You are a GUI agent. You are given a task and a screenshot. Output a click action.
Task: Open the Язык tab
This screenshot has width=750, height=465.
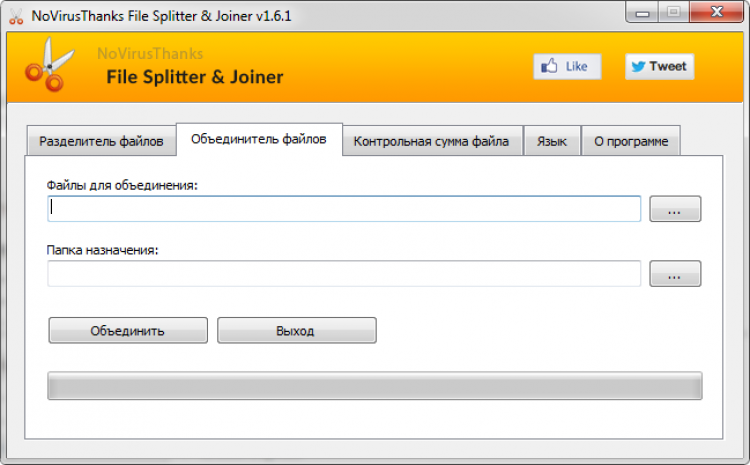[552, 141]
